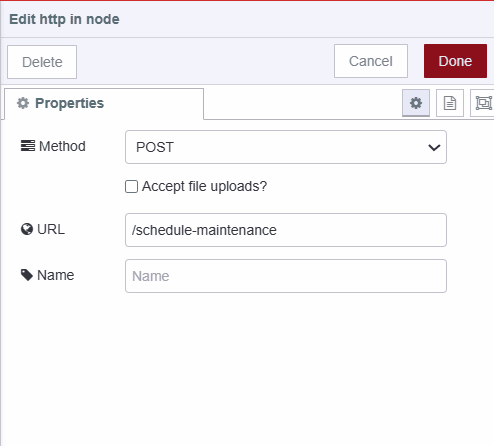
Task: Select the Properties tab
Action: pos(104,103)
